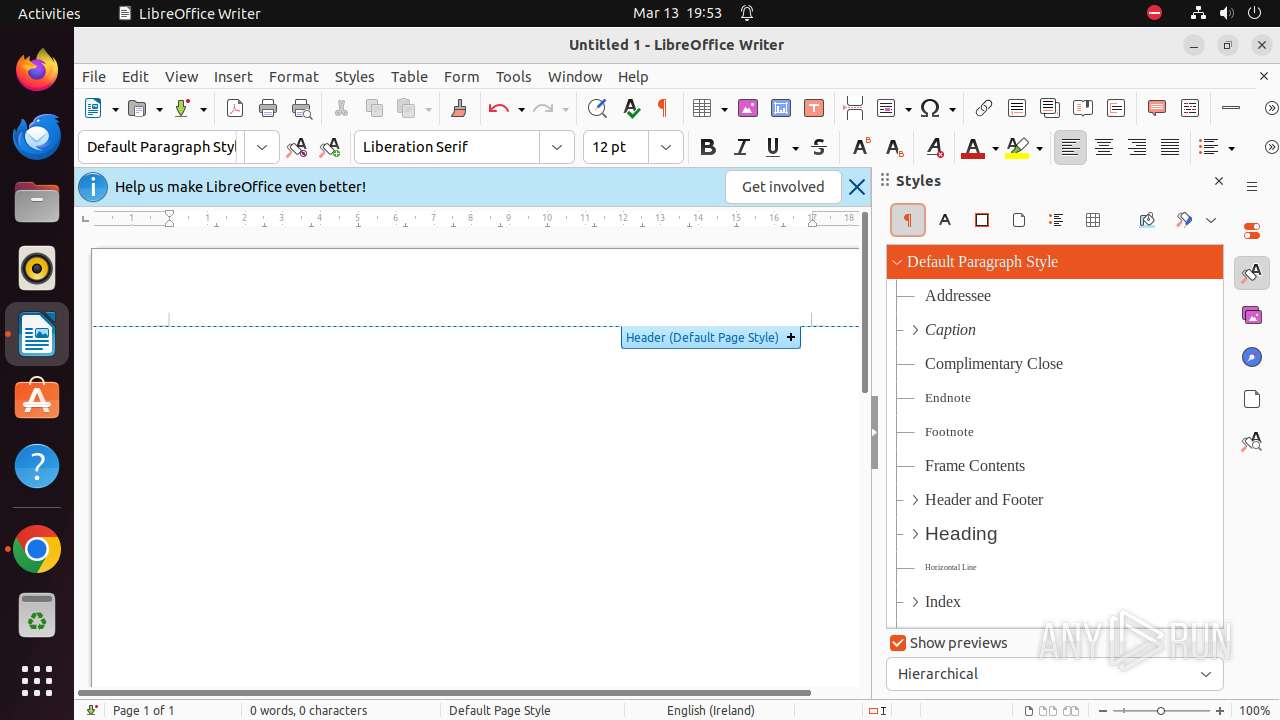Image resolution: width=1280 pixels, height=720 pixels.
Task: Insert Footnote toolbar icon
Action: point(1017,108)
